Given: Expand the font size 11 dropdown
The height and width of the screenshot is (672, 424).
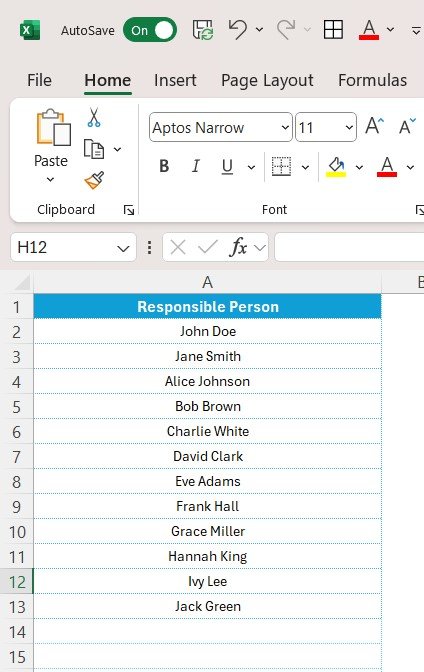Looking at the screenshot, I should (x=349, y=127).
